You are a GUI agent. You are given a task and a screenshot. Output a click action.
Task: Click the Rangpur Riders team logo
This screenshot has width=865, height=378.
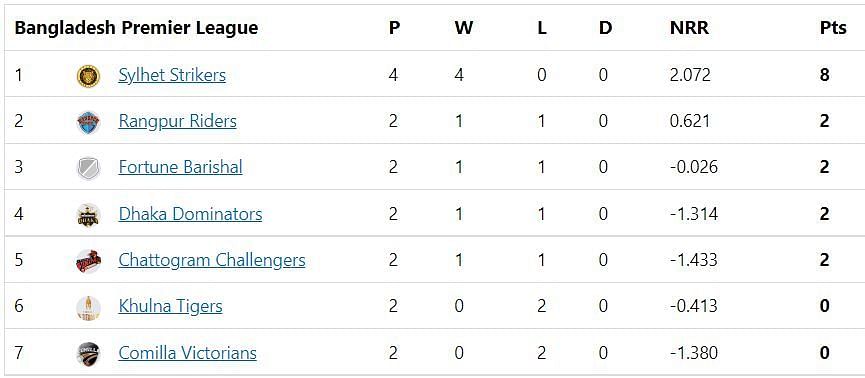[88, 122]
